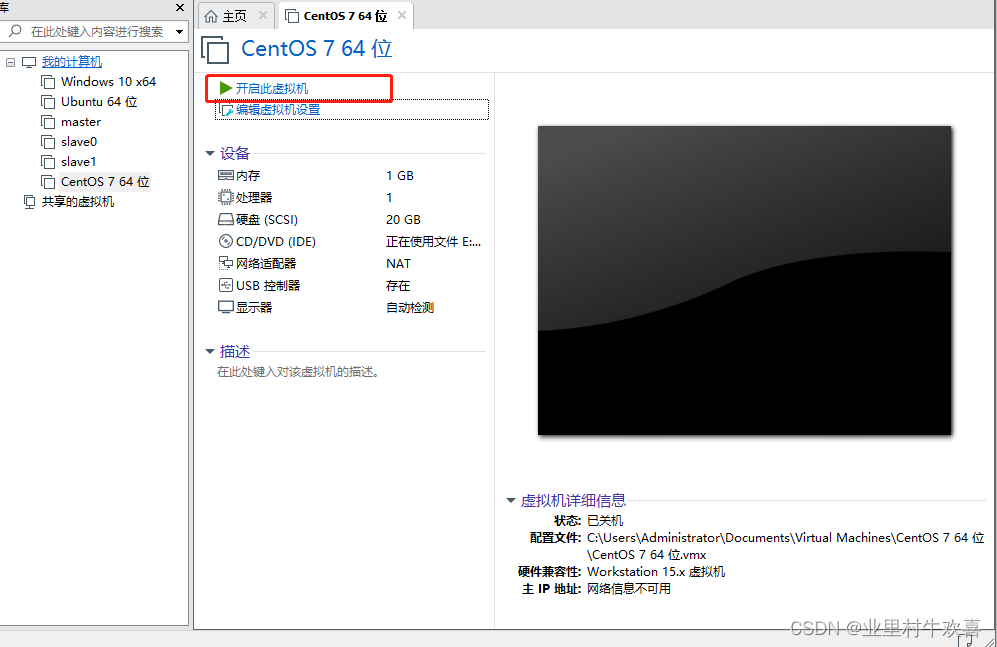Click the NAT network value
997x647 pixels.
(x=398, y=263)
